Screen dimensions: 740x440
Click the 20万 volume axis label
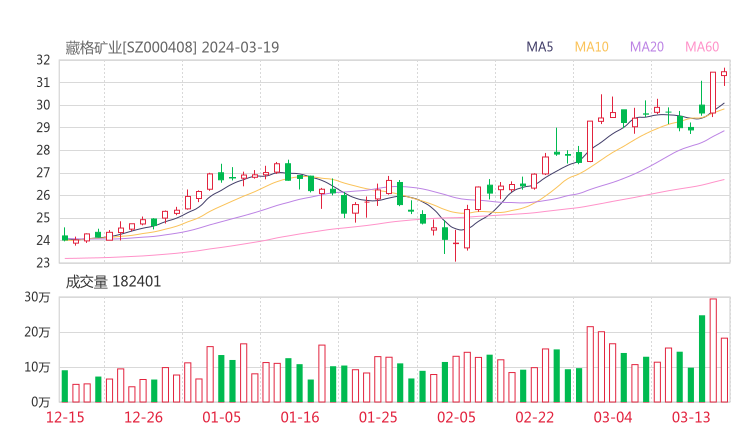(37, 332)
